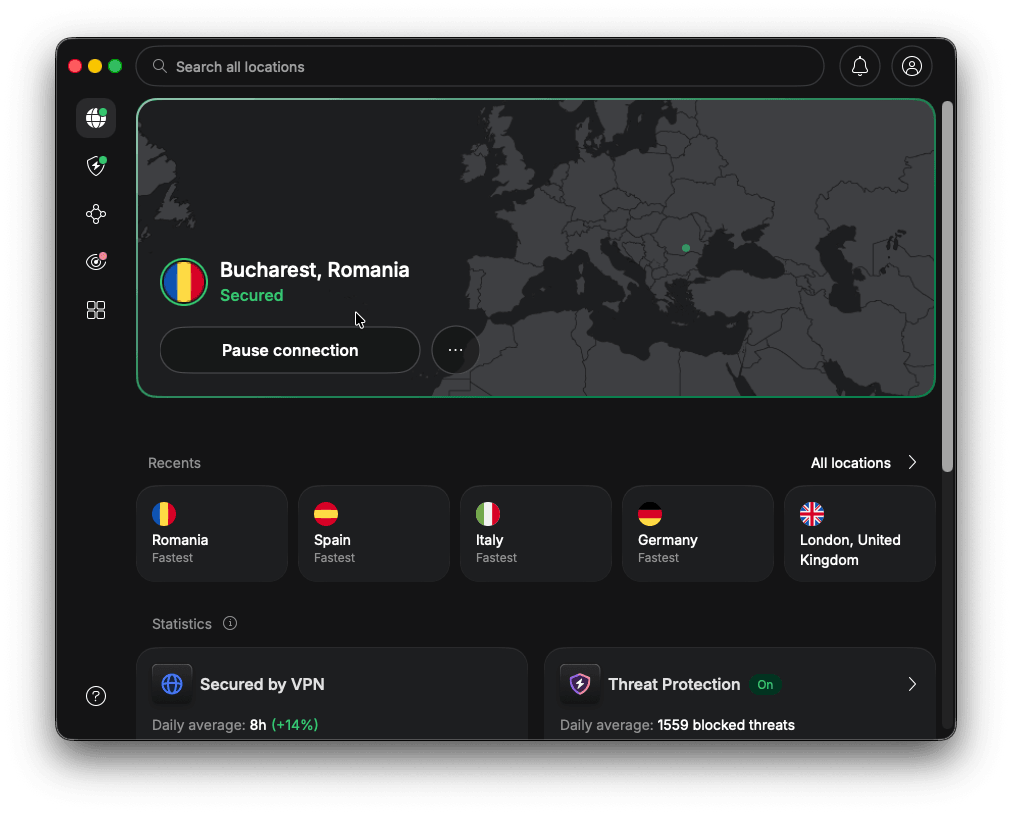The height and width of the screenshot is (814, 1012).
Task: Connect to London, United Kingdom card
Action: (x=860, y=534)
